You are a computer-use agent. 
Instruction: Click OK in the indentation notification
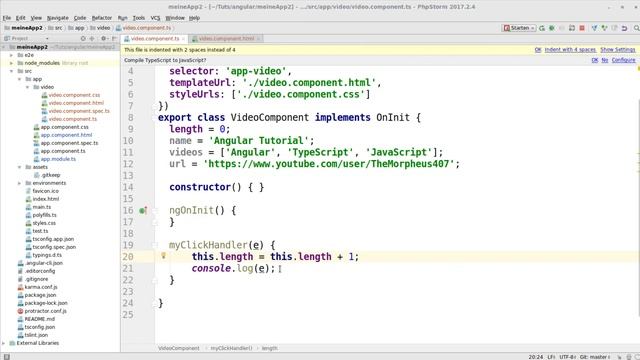(x=538, y=50)
